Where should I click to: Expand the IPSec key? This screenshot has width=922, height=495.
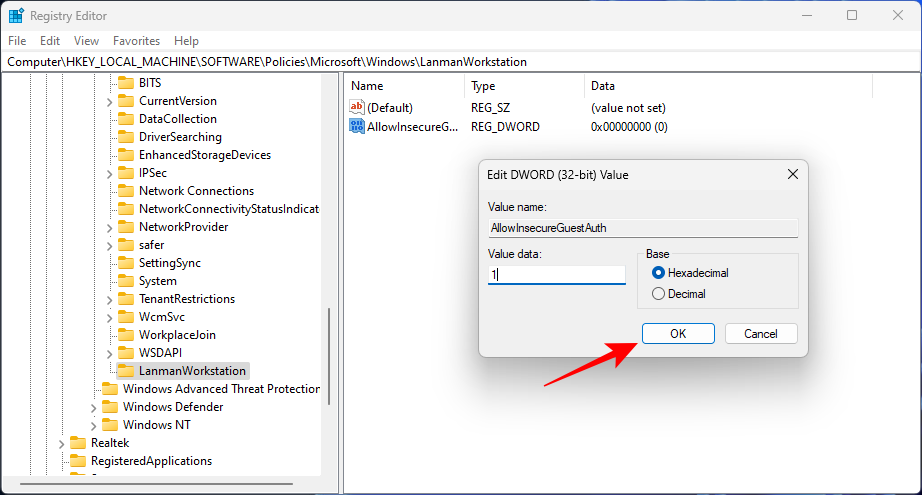(109, 174)
